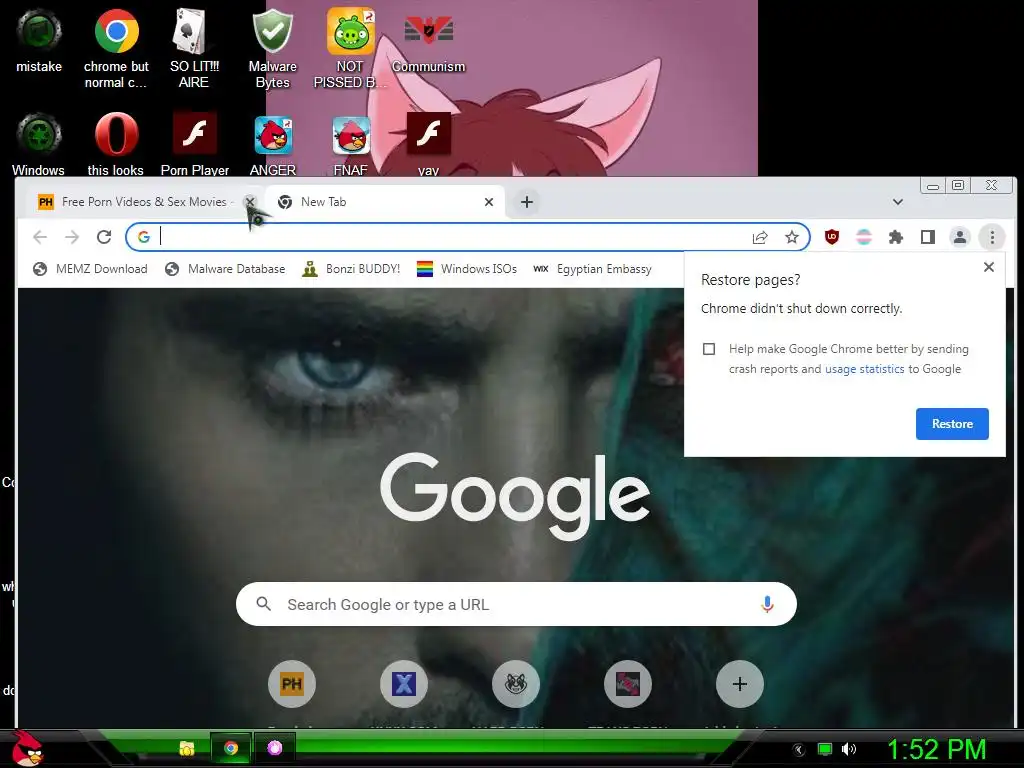This screenshot has width=1024, height=768.
Task: Click the Restore button
Action: pyautogui.click(x=952, y=424)
